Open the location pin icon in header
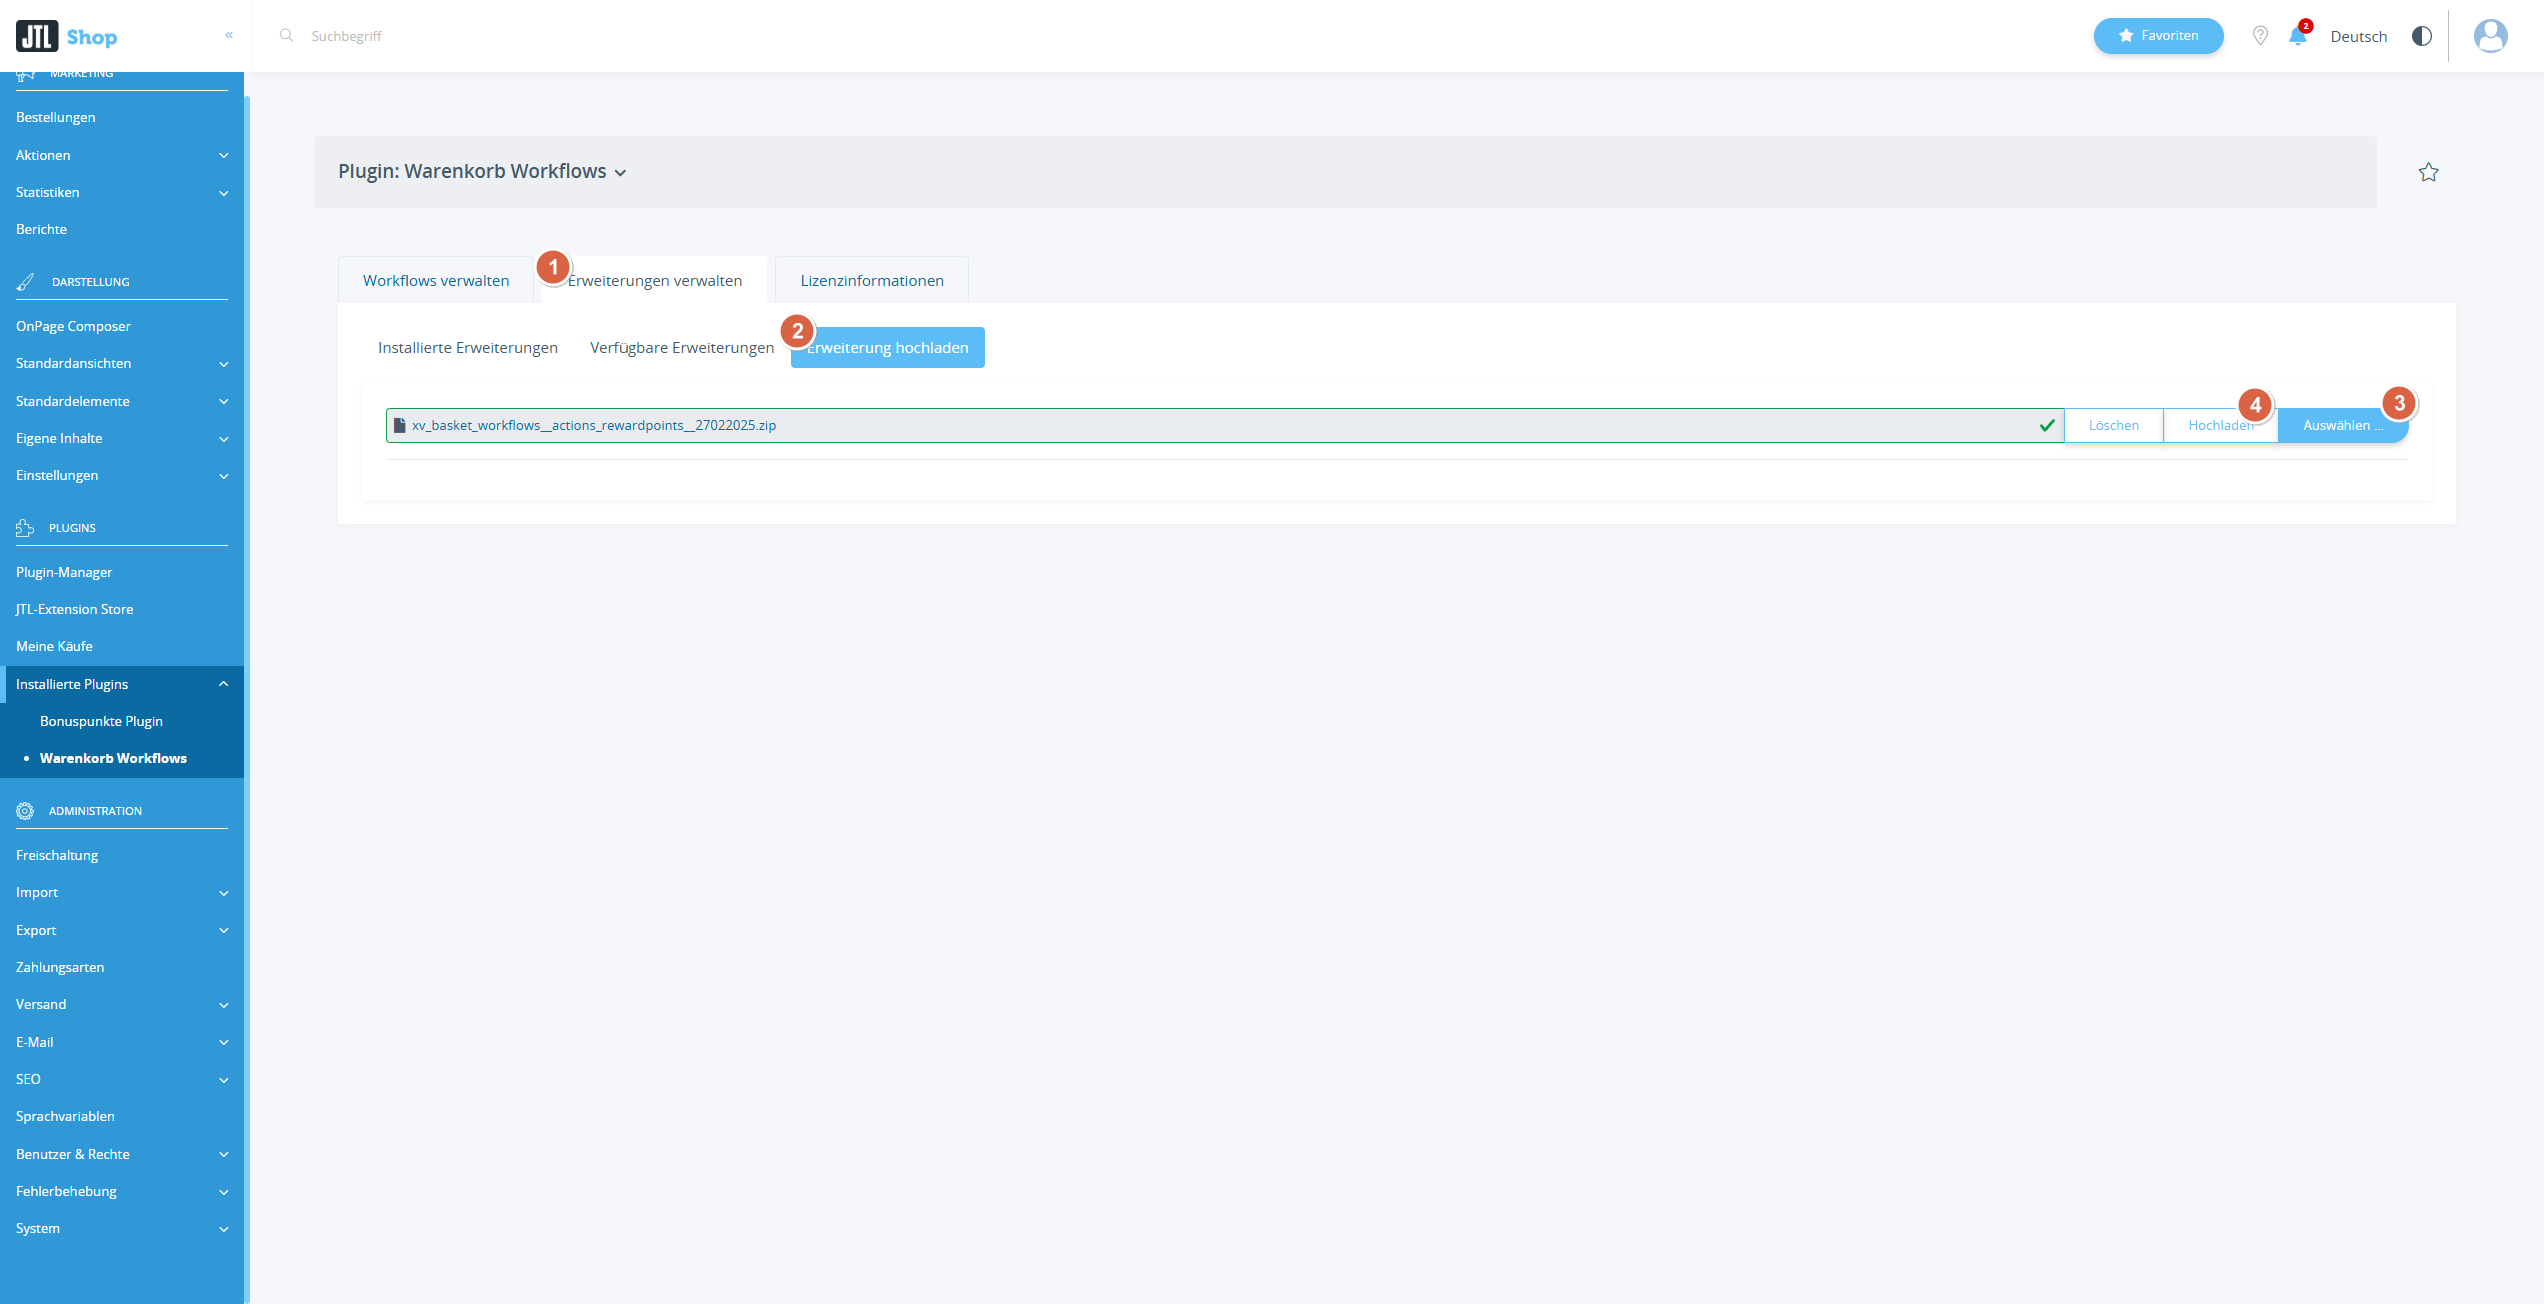 [2260, 36]
